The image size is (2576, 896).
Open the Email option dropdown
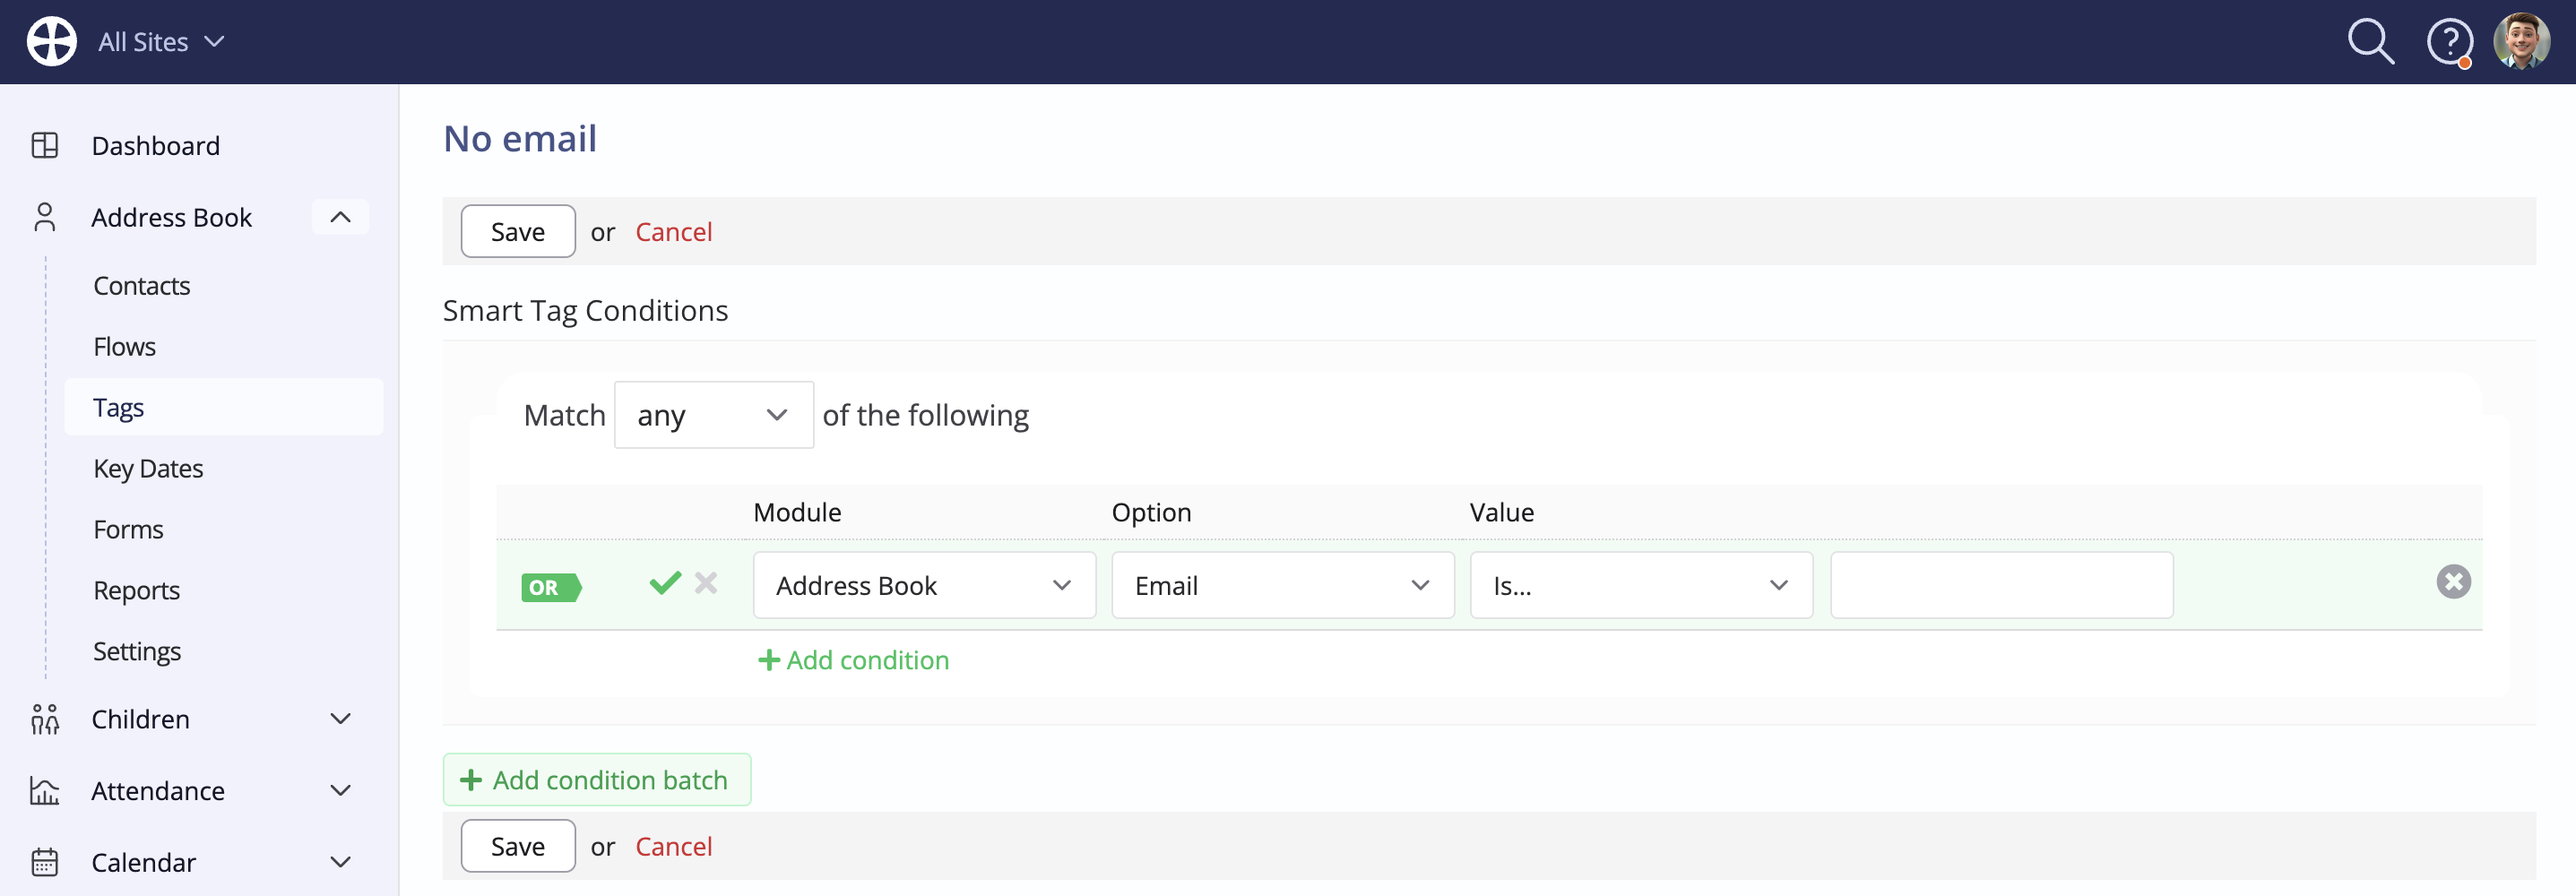coord(1282,585)
